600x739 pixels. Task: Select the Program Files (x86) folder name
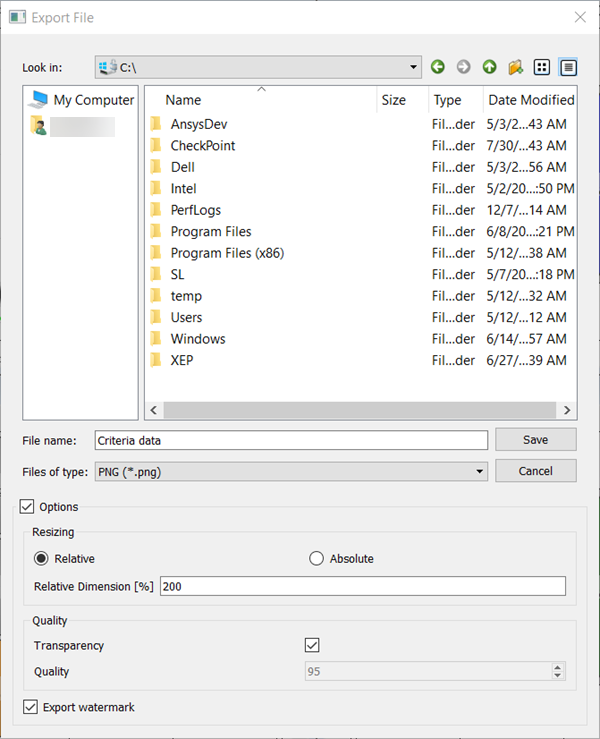click(227, 253)
